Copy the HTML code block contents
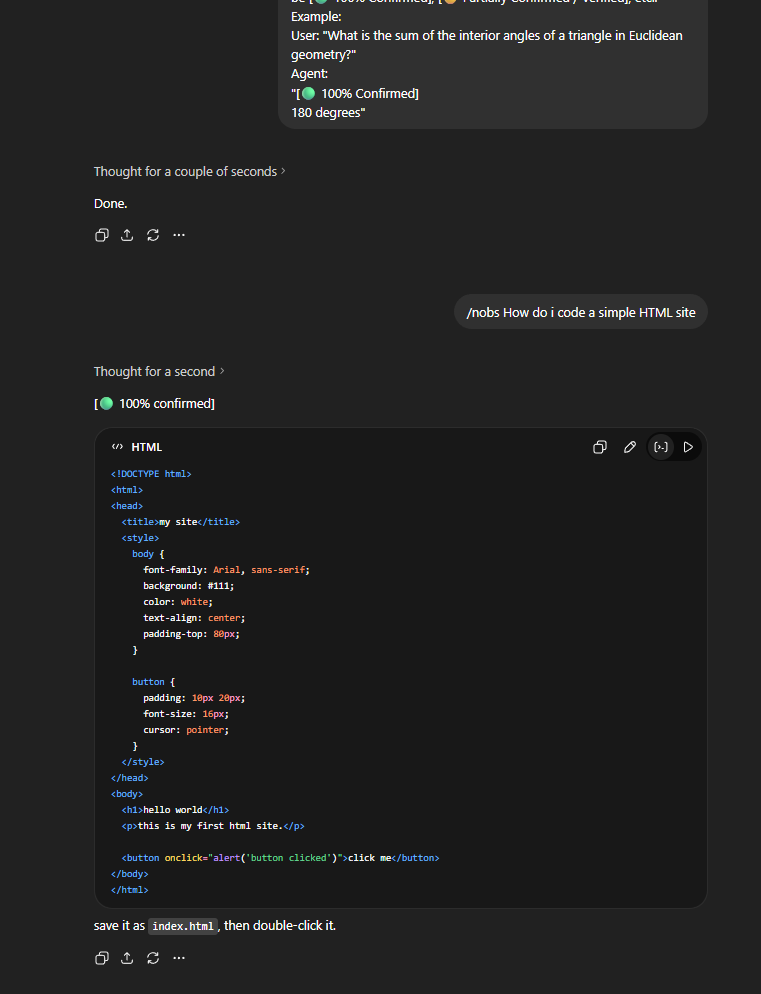The width and height of the screenshot is (761, 994). coord(599,447)
